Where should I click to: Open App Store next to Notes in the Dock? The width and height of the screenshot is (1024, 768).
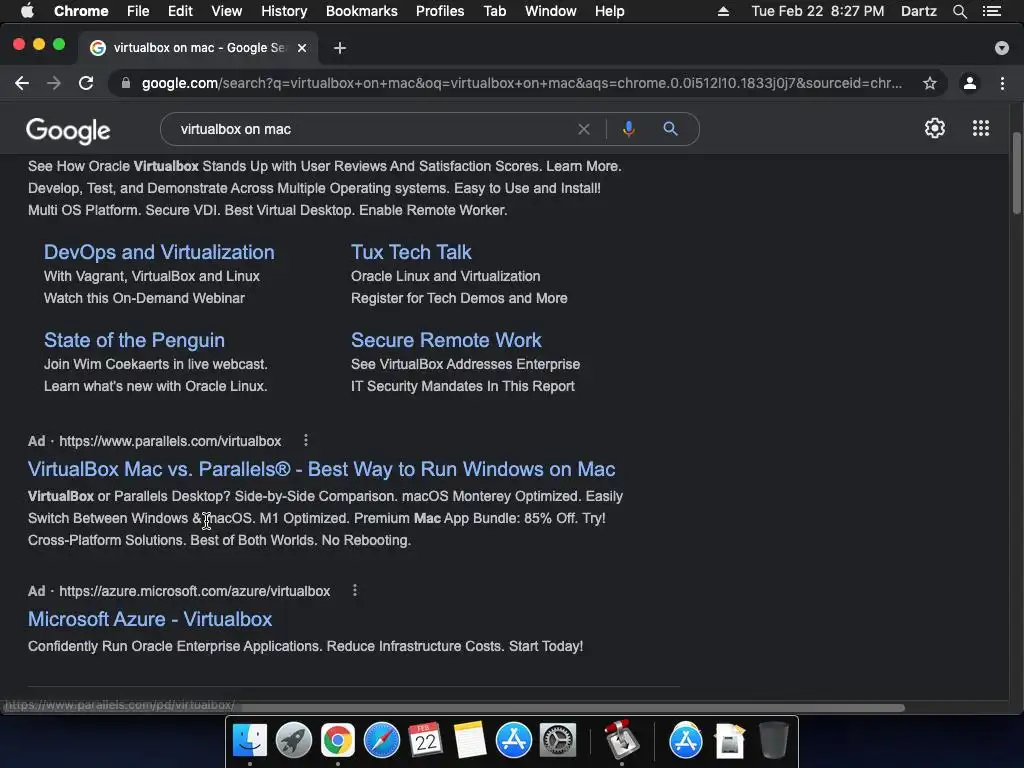point(513,740)
